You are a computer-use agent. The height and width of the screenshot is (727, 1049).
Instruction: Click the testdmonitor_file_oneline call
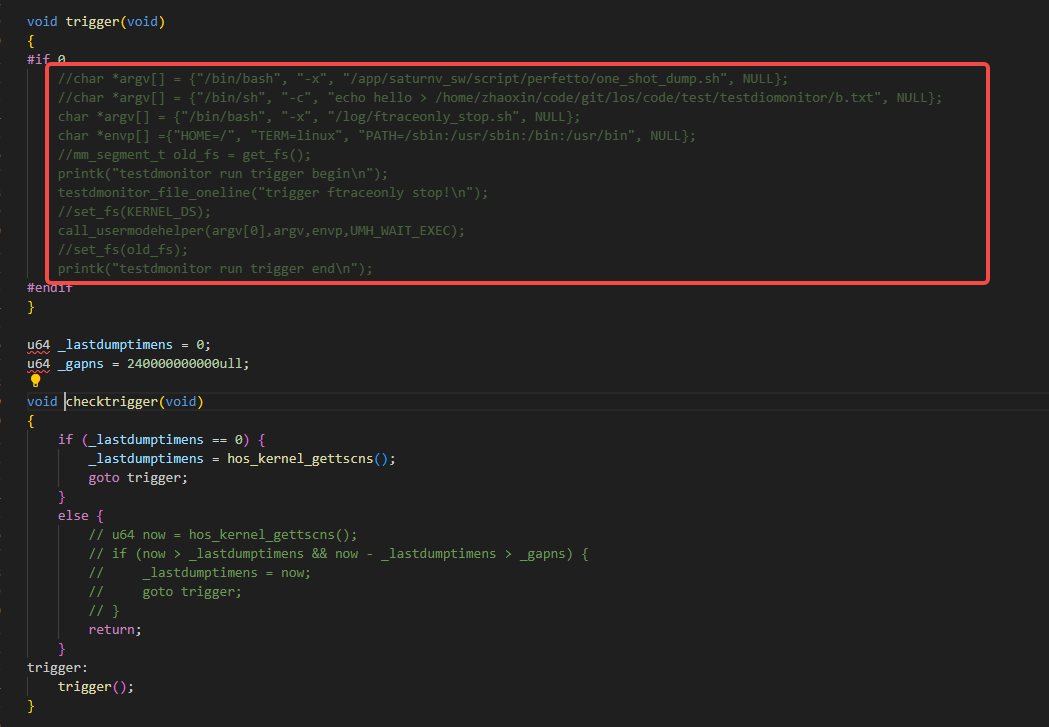pyautogui.click(x=273, y=193)
